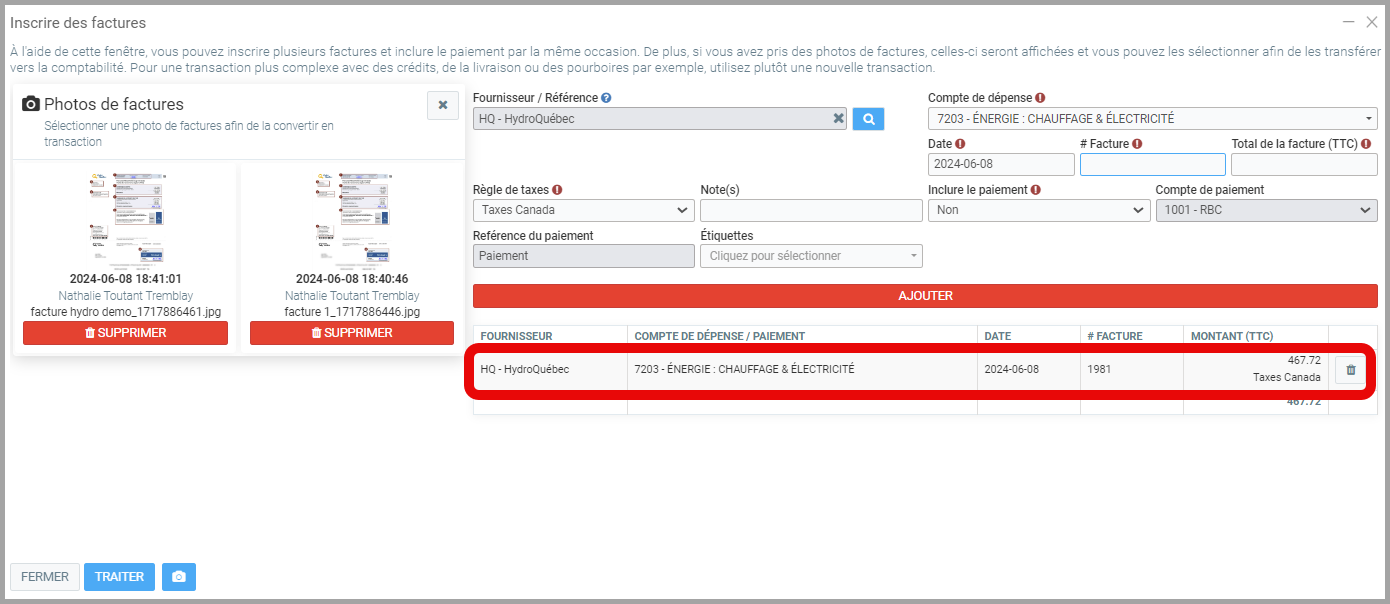Viewport: 1390px width, 604px height.
Task: Click the magnifier search button beside Fournisseur
Action: pos(868,119)
